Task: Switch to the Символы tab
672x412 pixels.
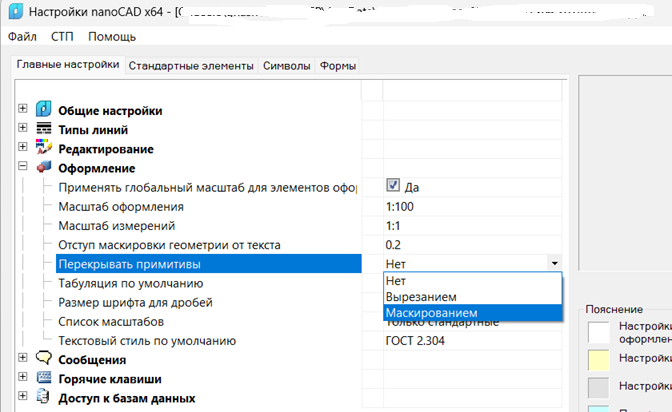Action: pos(286,66)
